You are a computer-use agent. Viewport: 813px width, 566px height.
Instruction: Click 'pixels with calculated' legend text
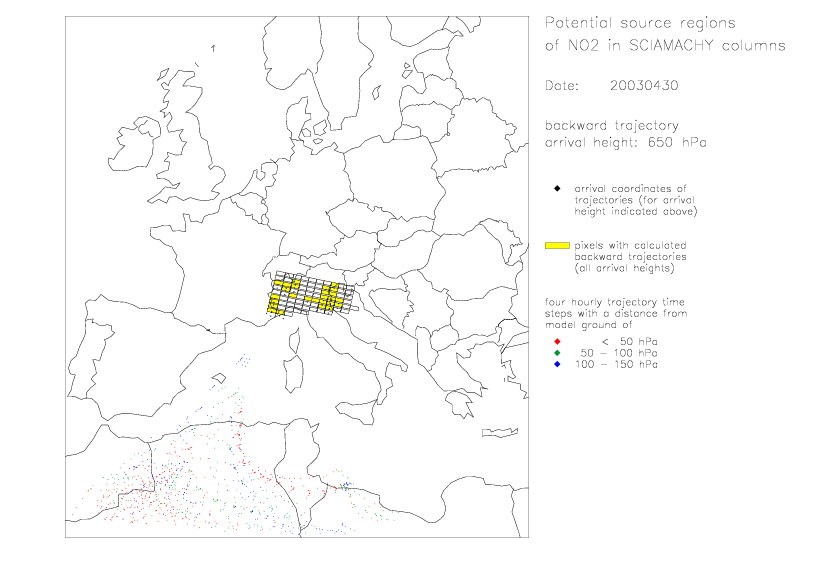coord(630,246)
